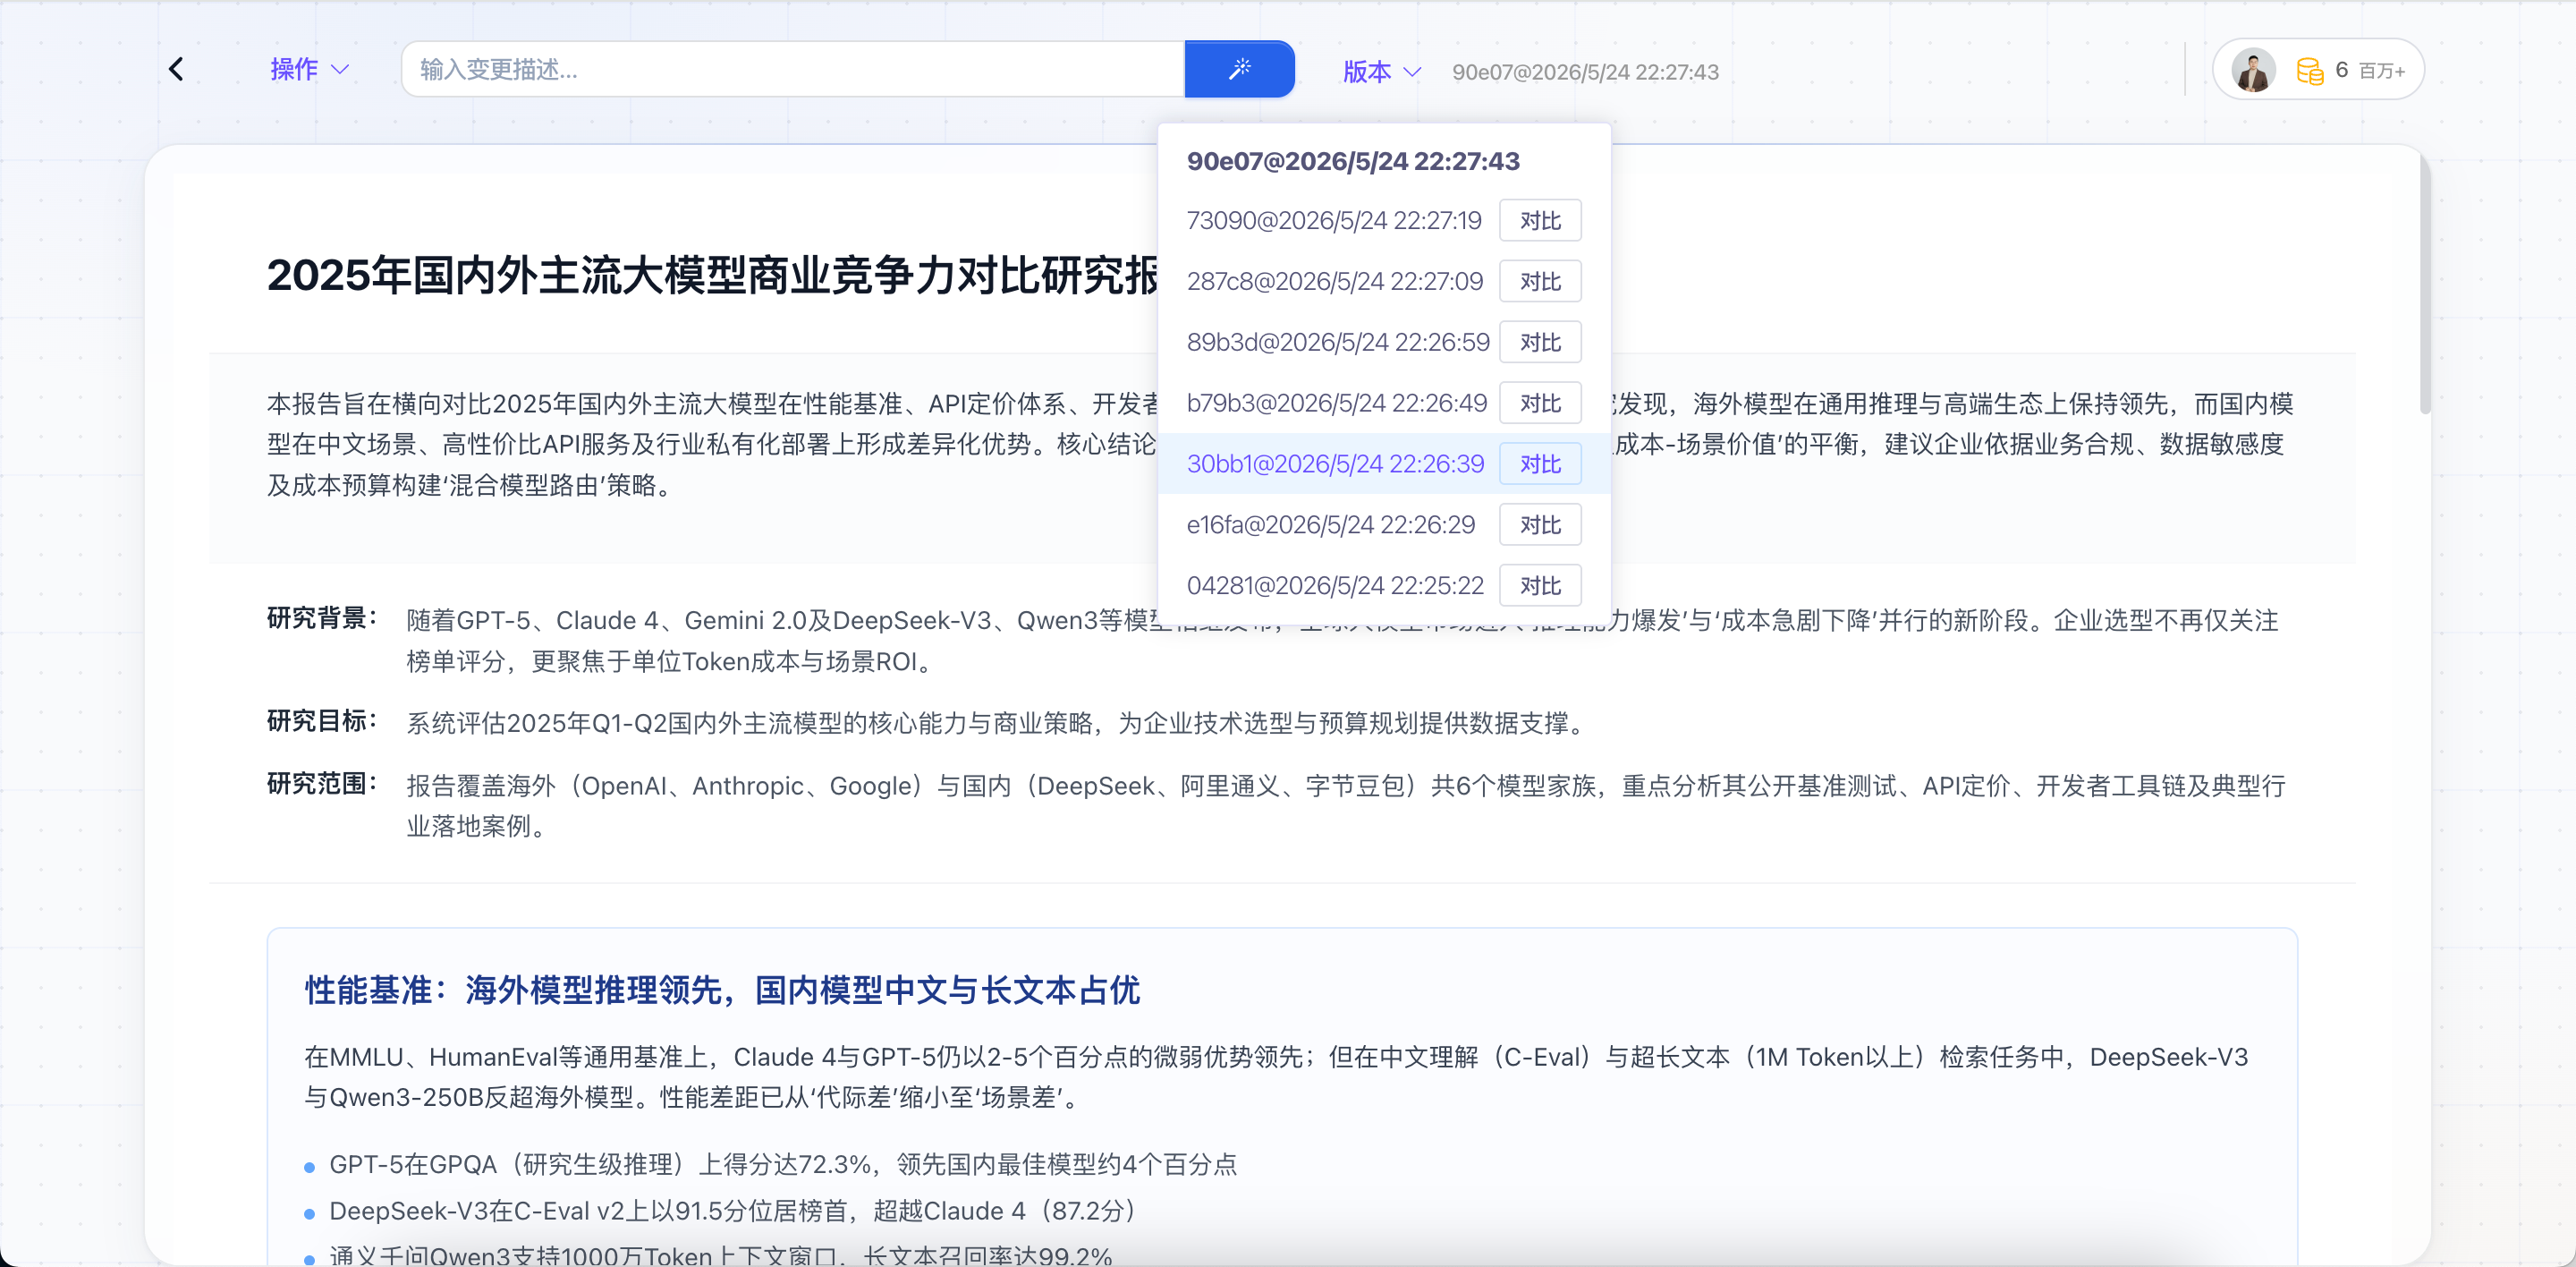Click paragraph beginning 在MMLU、HumanEval等通用基准上

[x=1276, y=1077]
